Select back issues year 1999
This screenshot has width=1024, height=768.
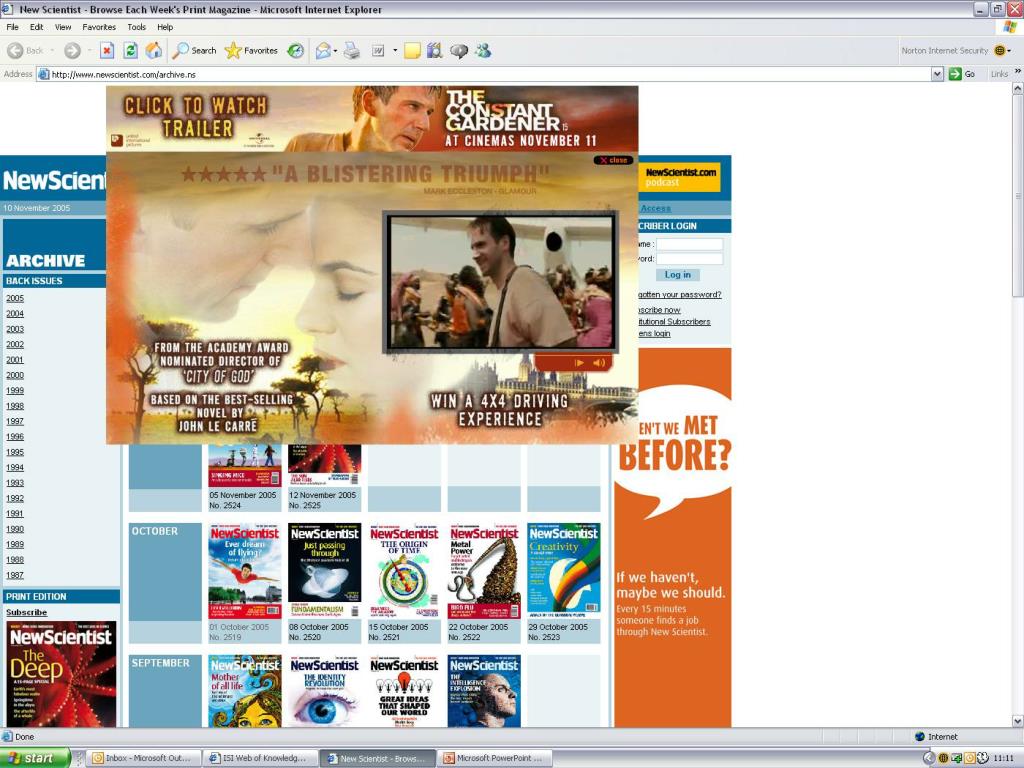[x=15, y=391]
